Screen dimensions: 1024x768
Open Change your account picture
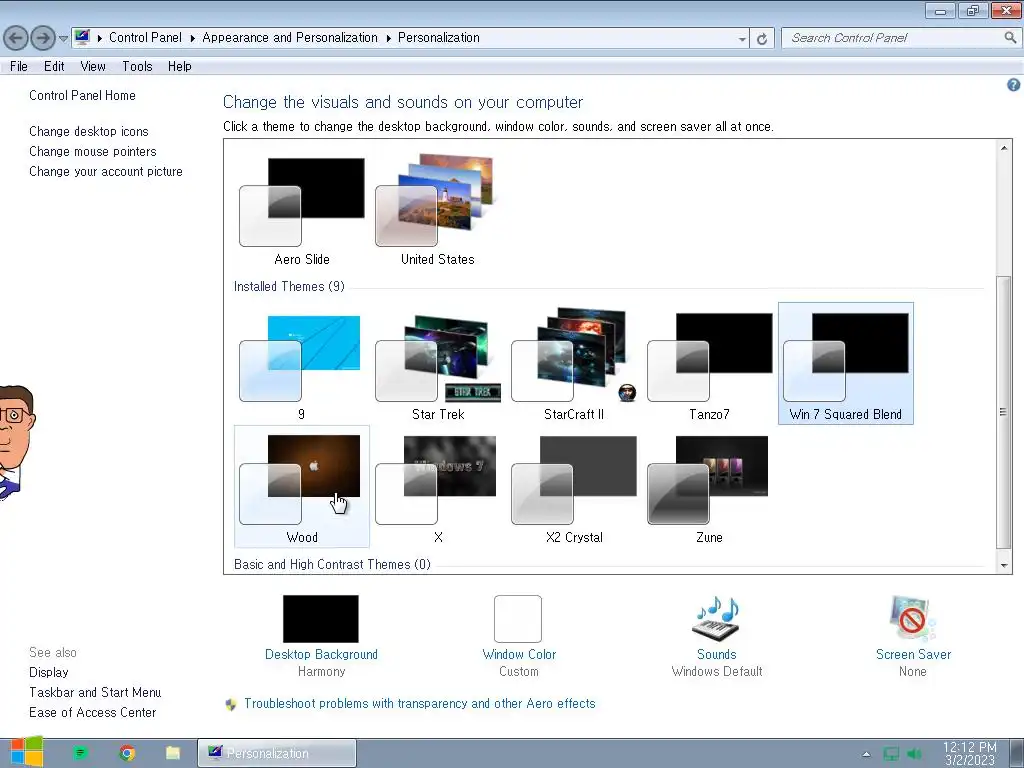[106, 172]
